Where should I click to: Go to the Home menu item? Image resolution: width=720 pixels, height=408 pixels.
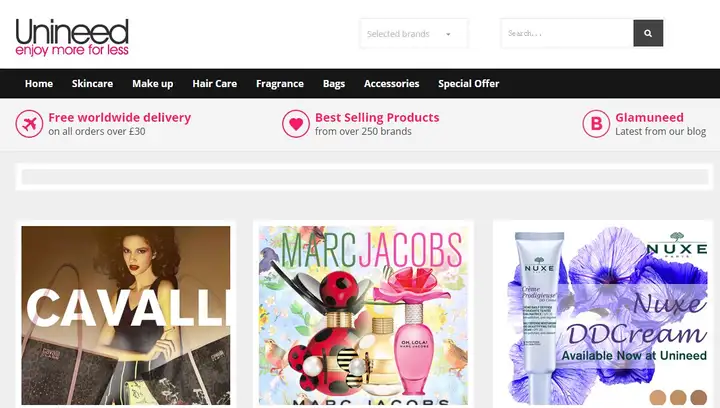39,84
